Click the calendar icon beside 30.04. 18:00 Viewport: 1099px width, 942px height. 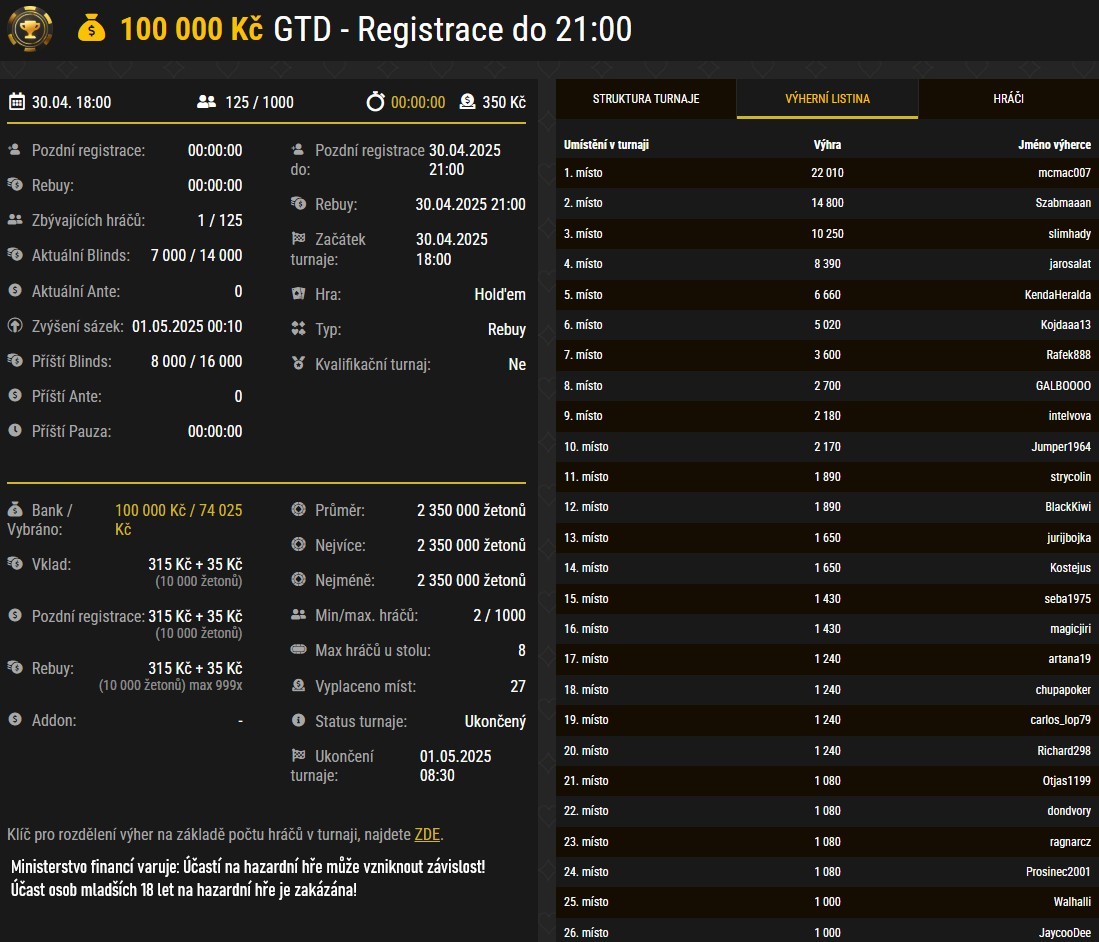[17, 102]
